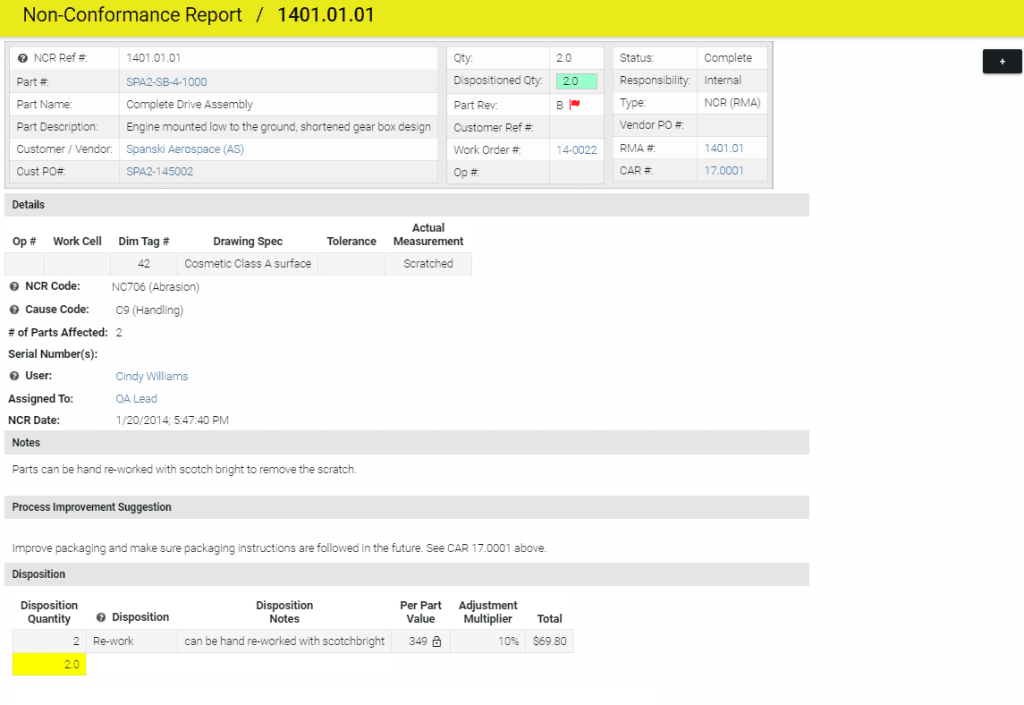Open part number SPA2-SB-4-1000 link
This screenshot has width=1024, height=705.
(x=166, y=82)
